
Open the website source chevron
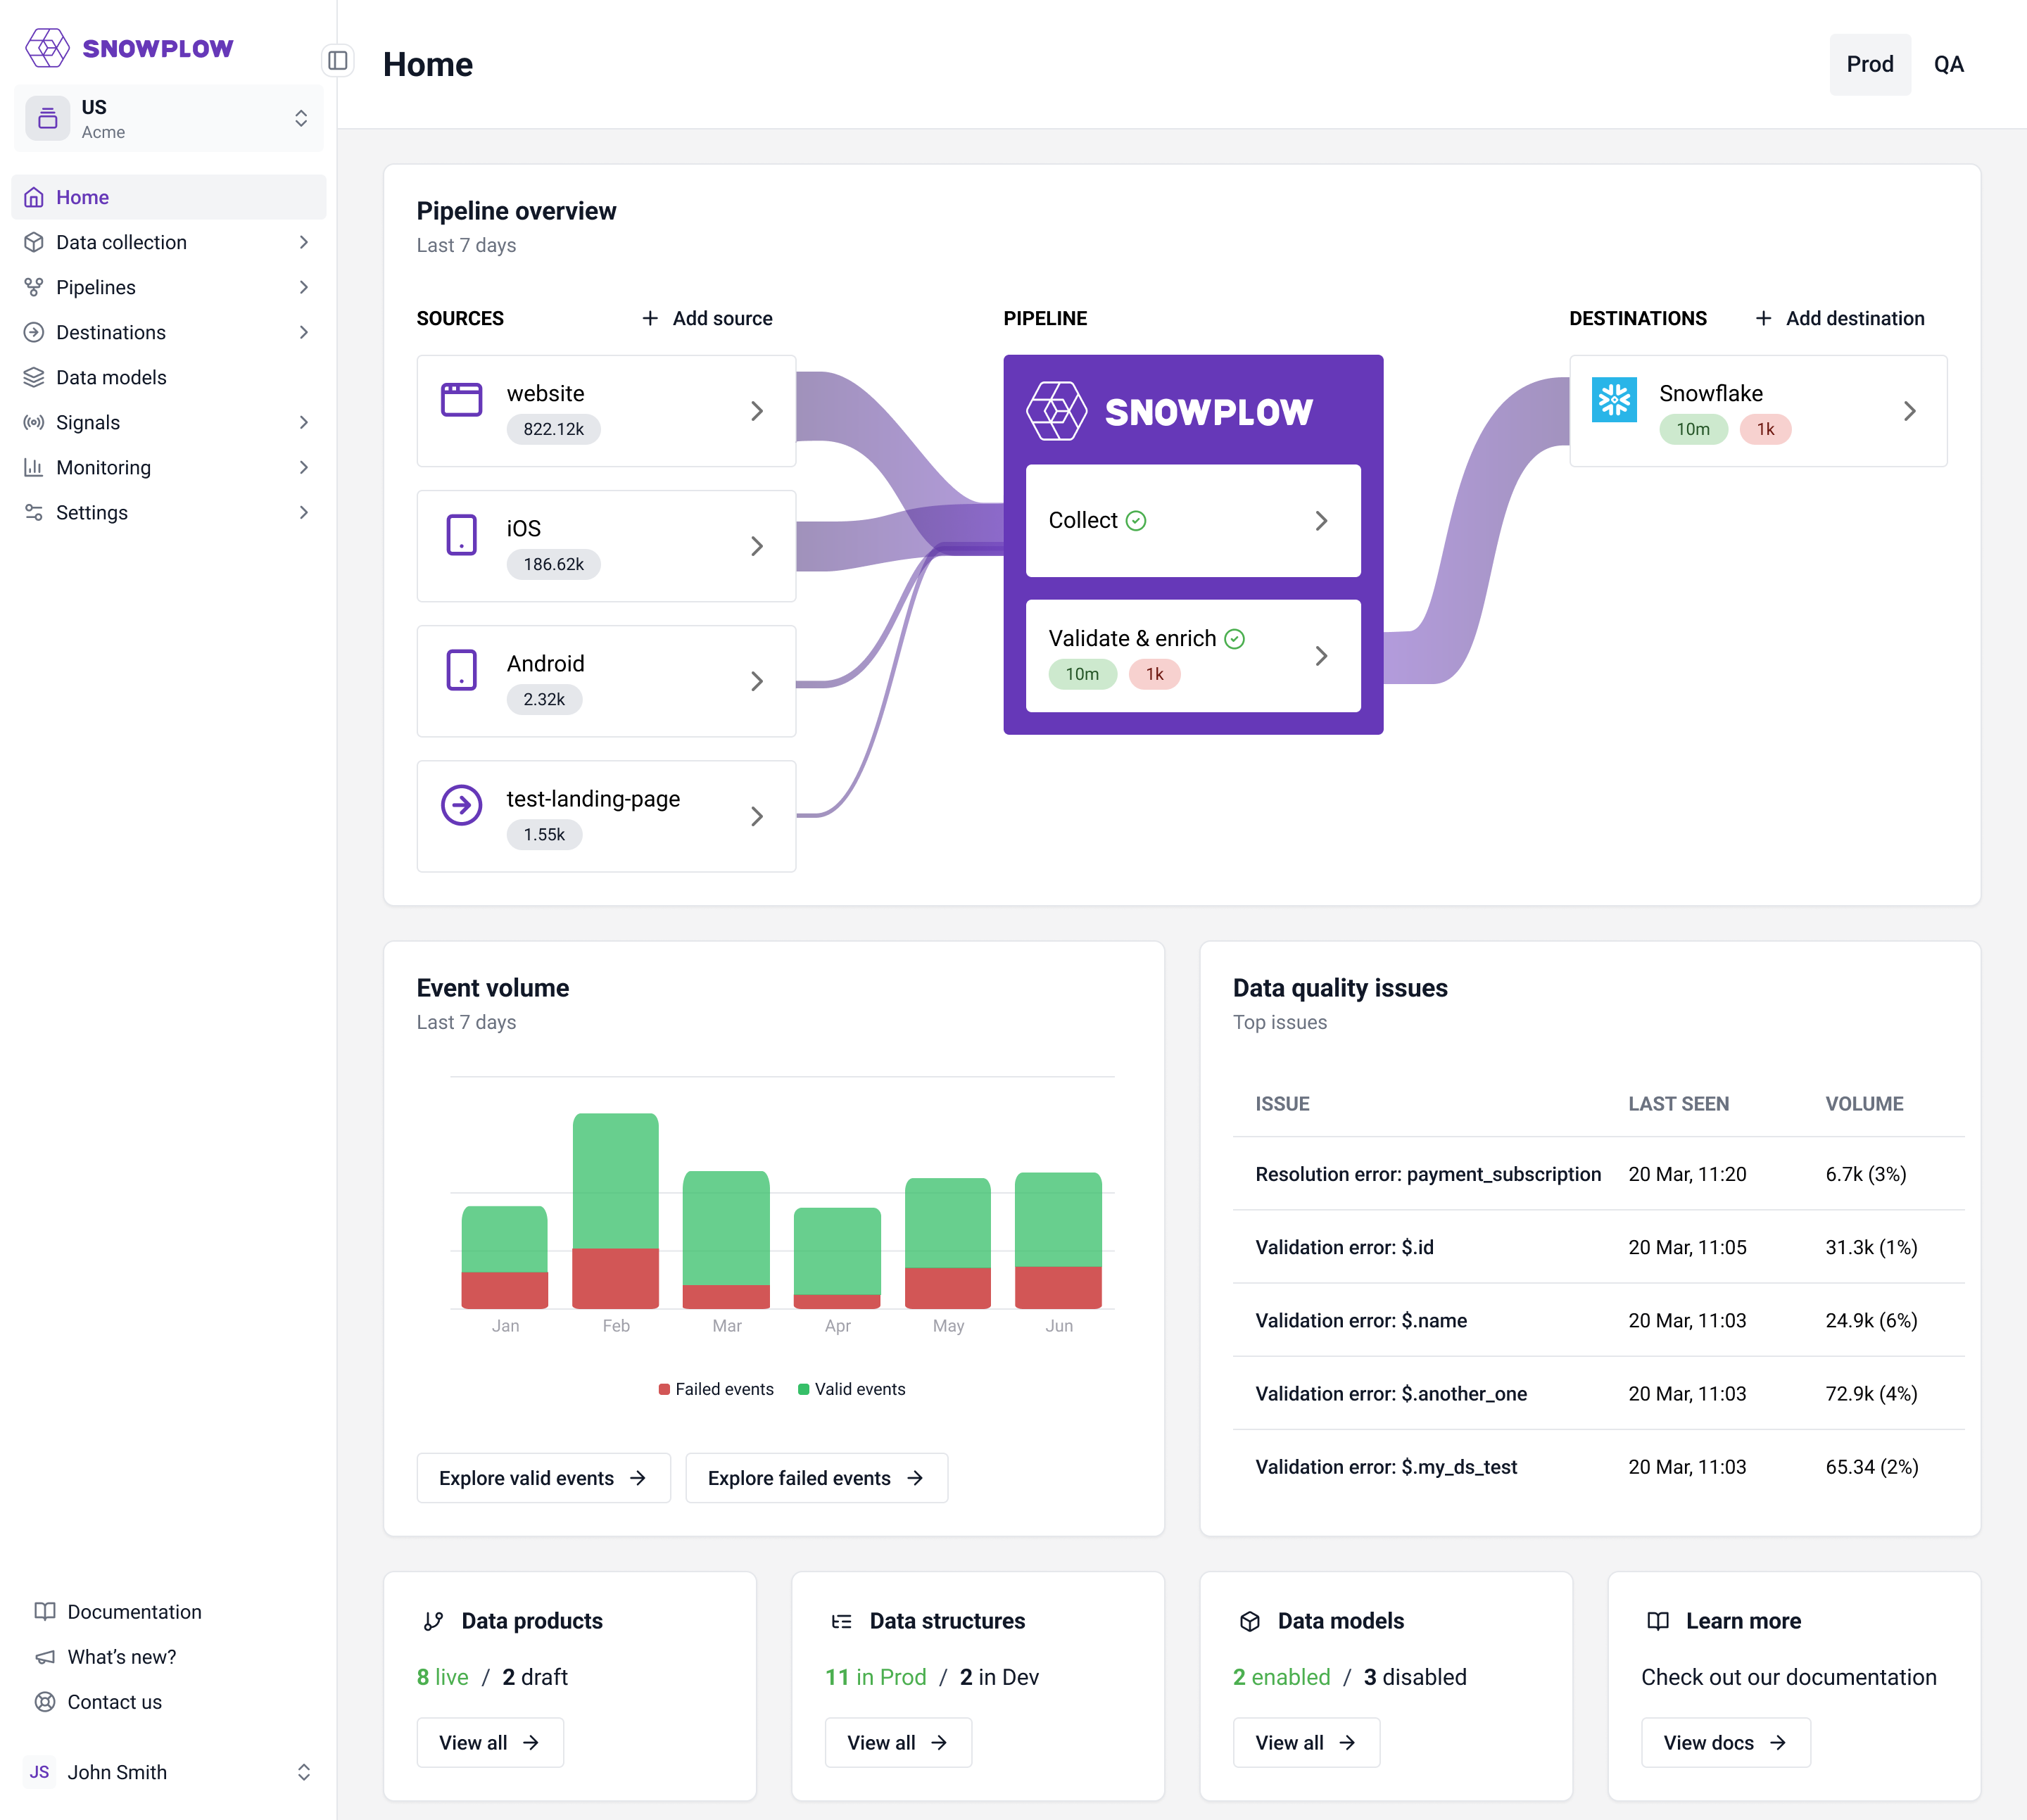coord(757,411)
